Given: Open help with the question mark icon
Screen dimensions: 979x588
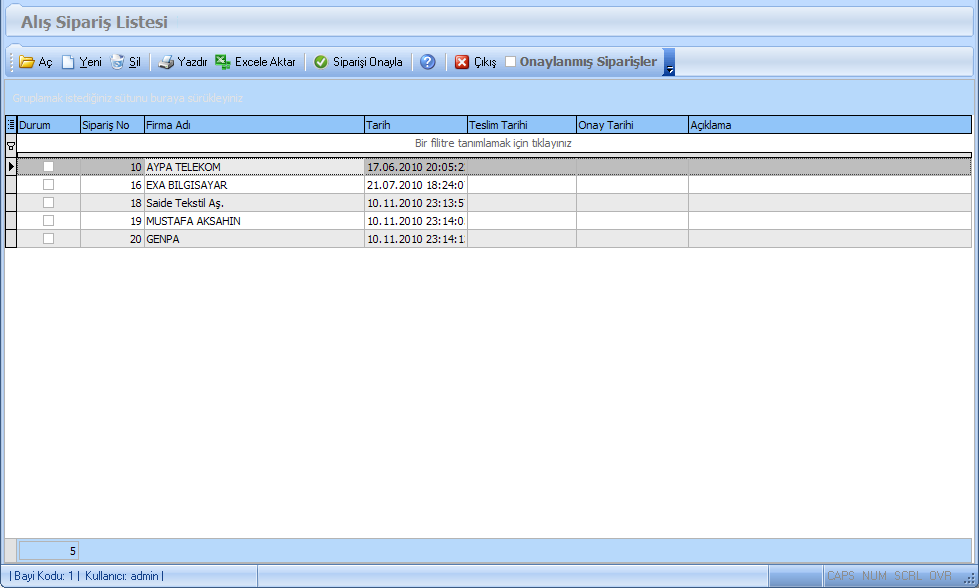Looking at the screenshot, I should pos(428,62).
